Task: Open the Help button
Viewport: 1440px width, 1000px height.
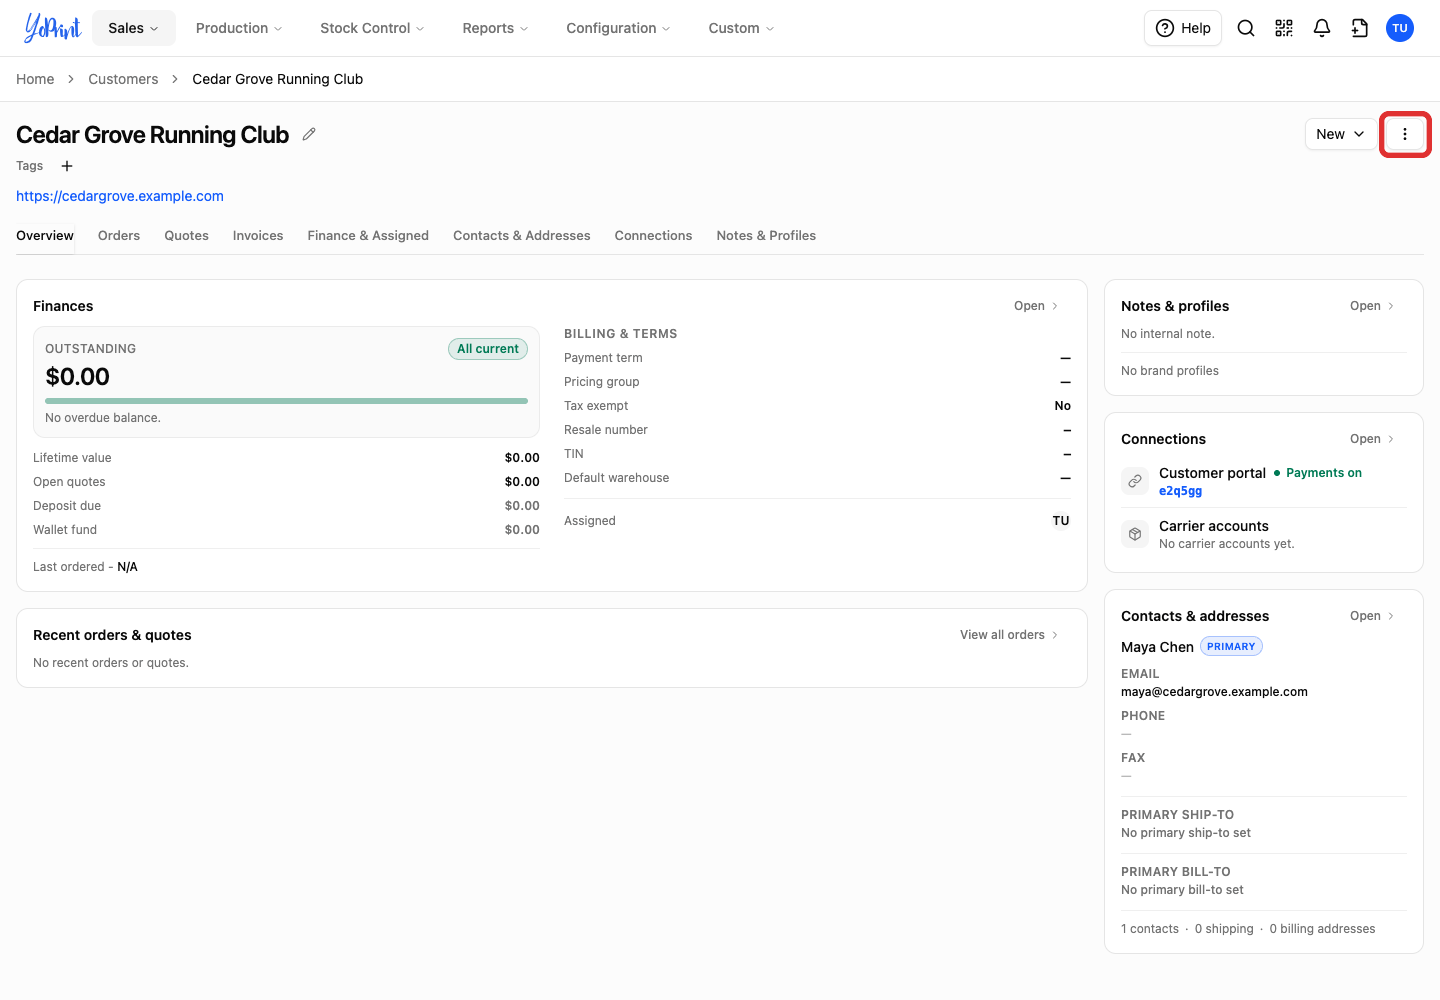Action: [x=1183, y=28]
